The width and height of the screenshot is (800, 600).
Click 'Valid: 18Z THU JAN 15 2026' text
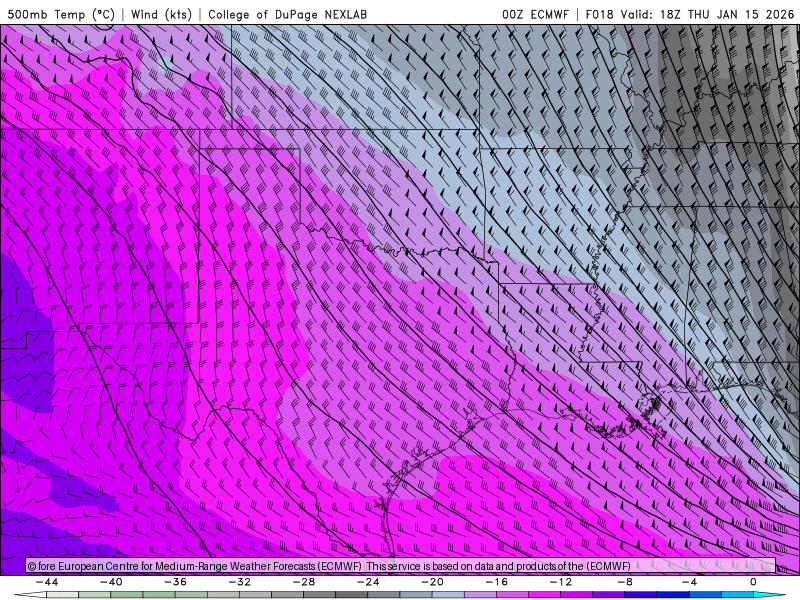(x=707, y=14)
